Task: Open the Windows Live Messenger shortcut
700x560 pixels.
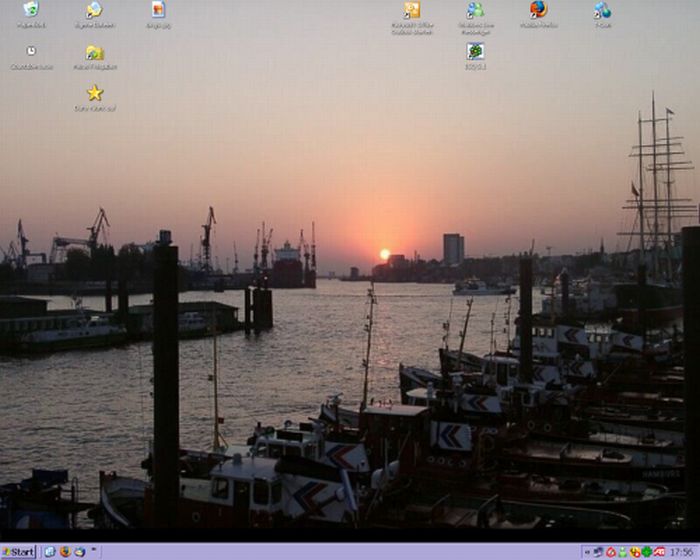Action: click(x=475, y=11)
